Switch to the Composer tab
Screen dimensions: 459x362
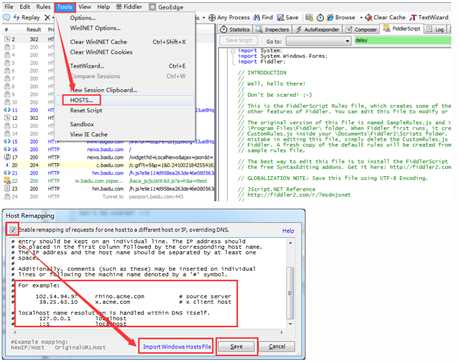coord(362,30)
